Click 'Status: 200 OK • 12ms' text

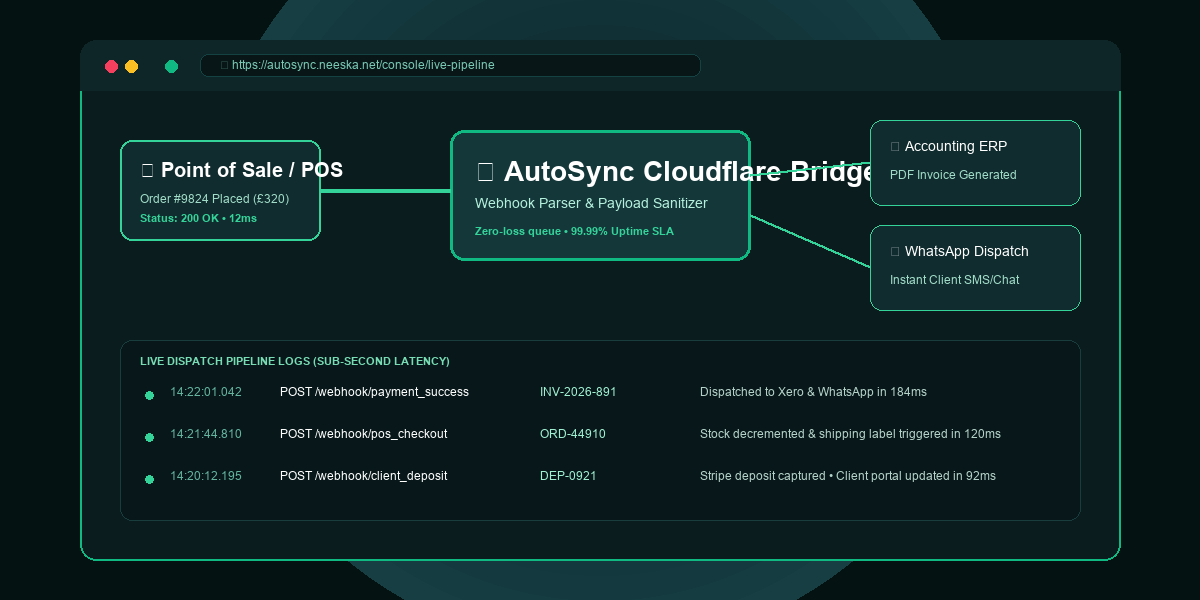coord(198,218)
